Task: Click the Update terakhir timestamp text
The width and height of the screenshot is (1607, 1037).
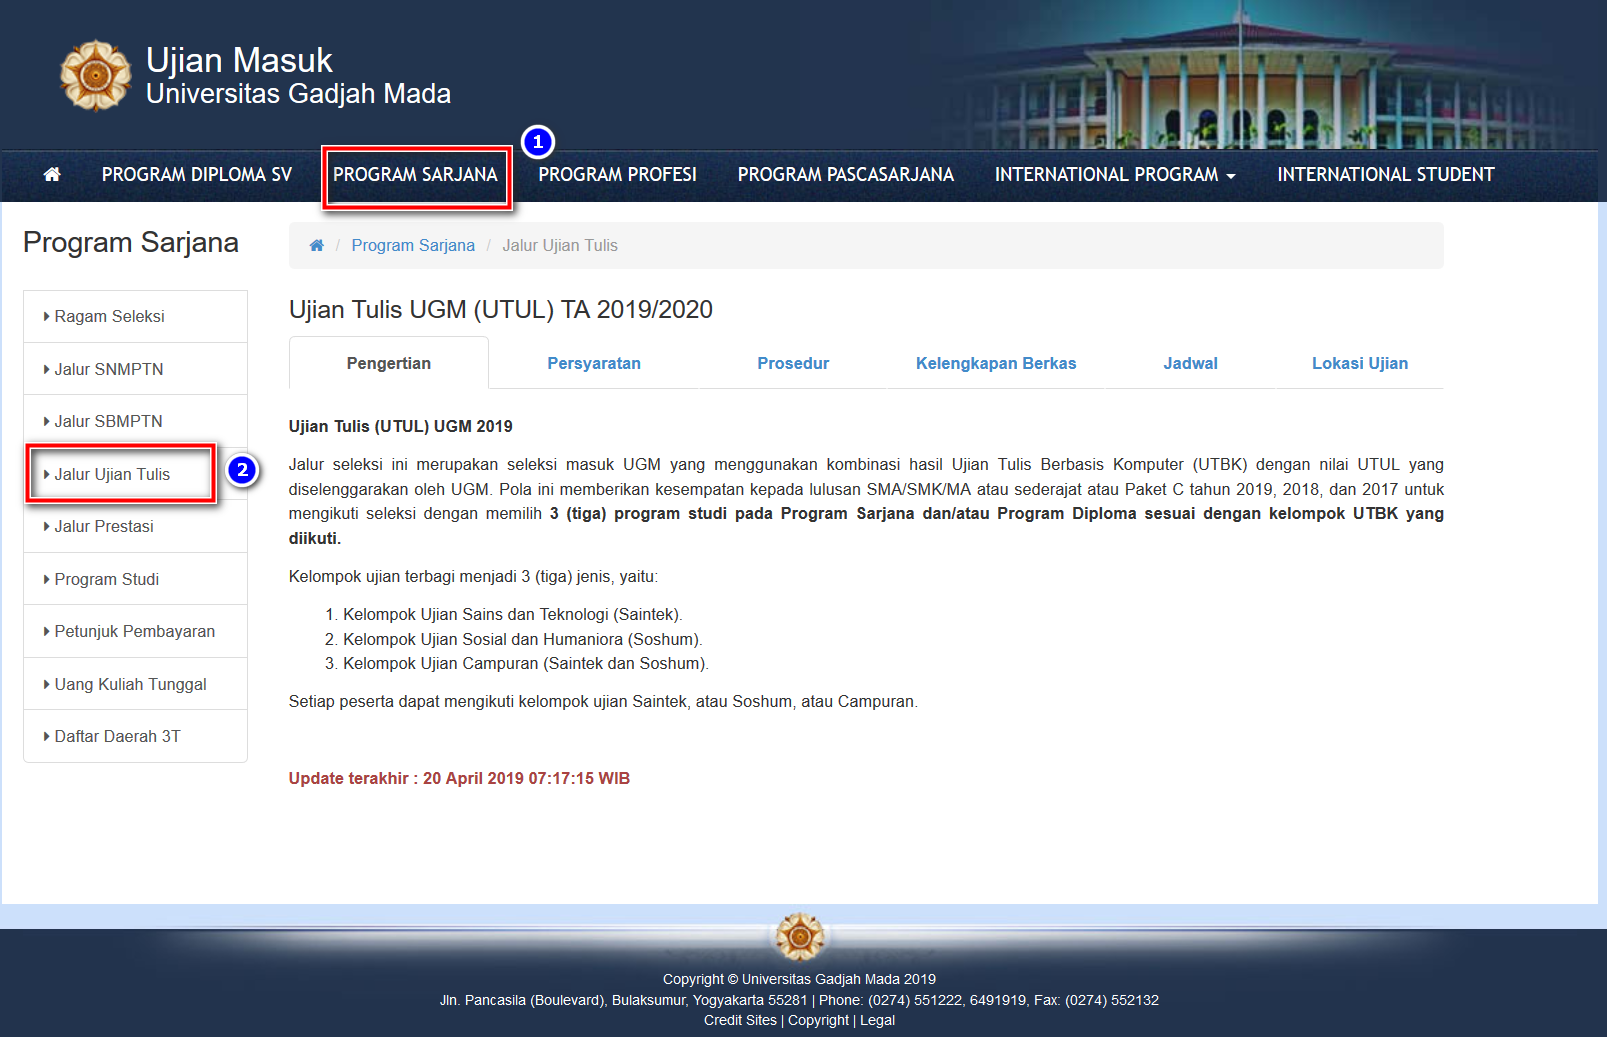Action: coord(459,779)
